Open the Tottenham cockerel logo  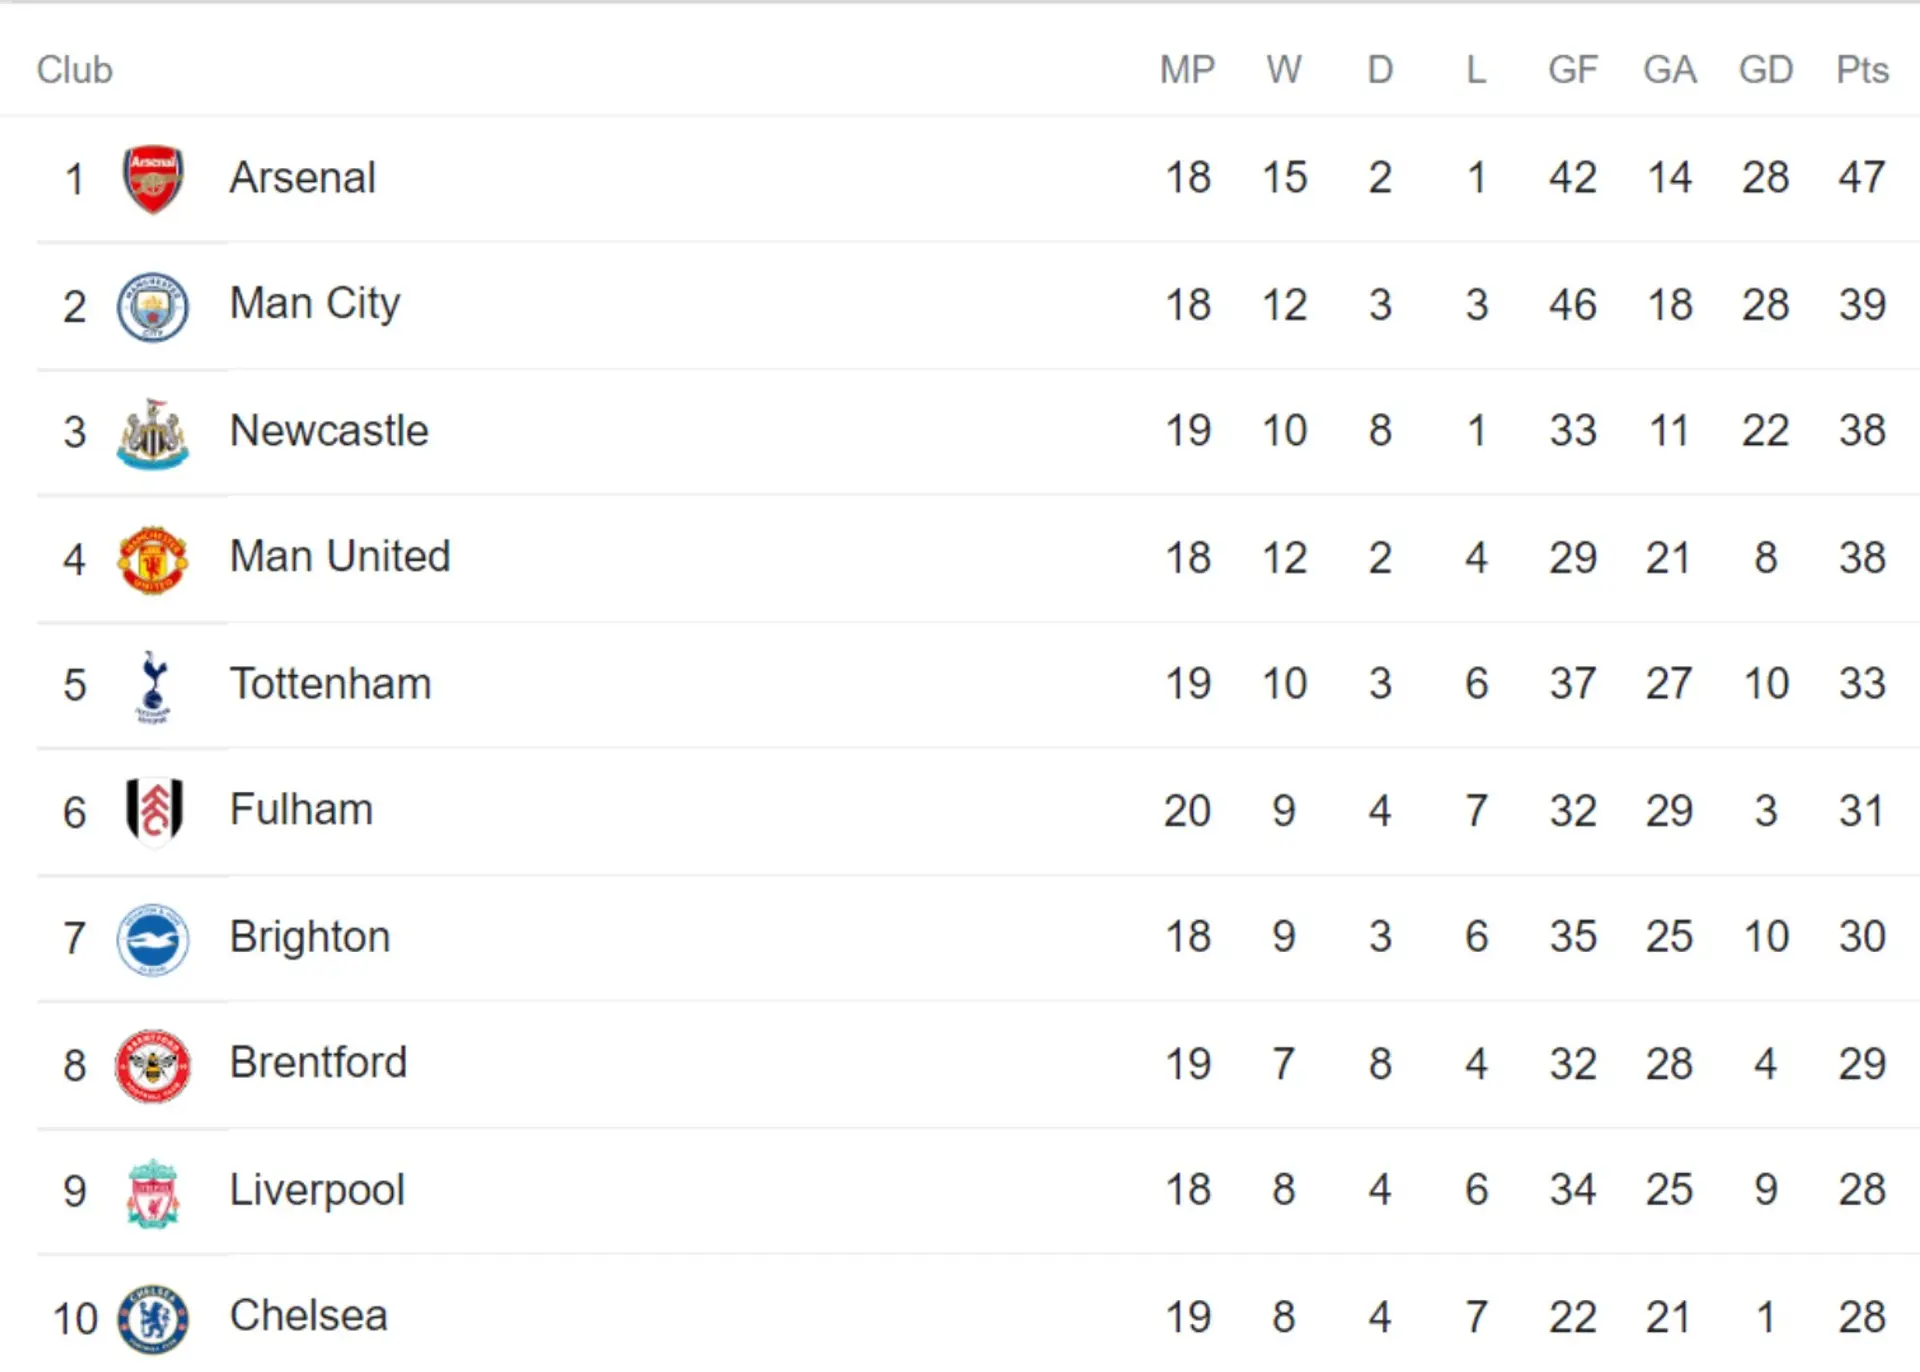pos(152,686)
